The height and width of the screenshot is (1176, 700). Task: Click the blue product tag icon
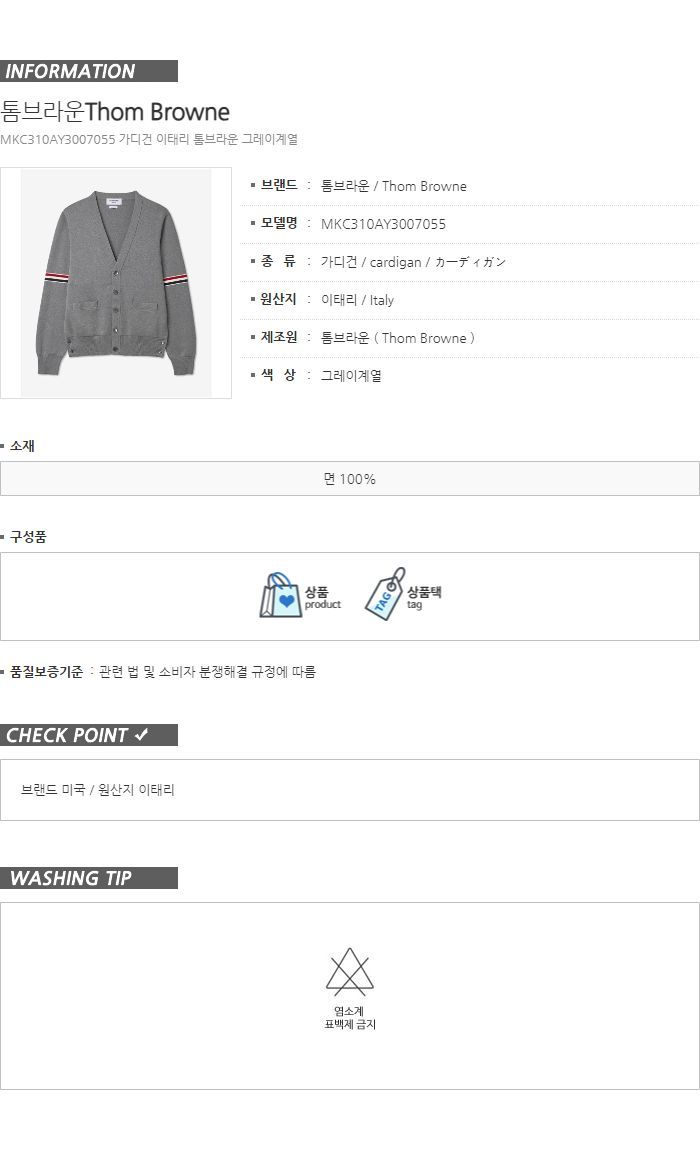384,595
